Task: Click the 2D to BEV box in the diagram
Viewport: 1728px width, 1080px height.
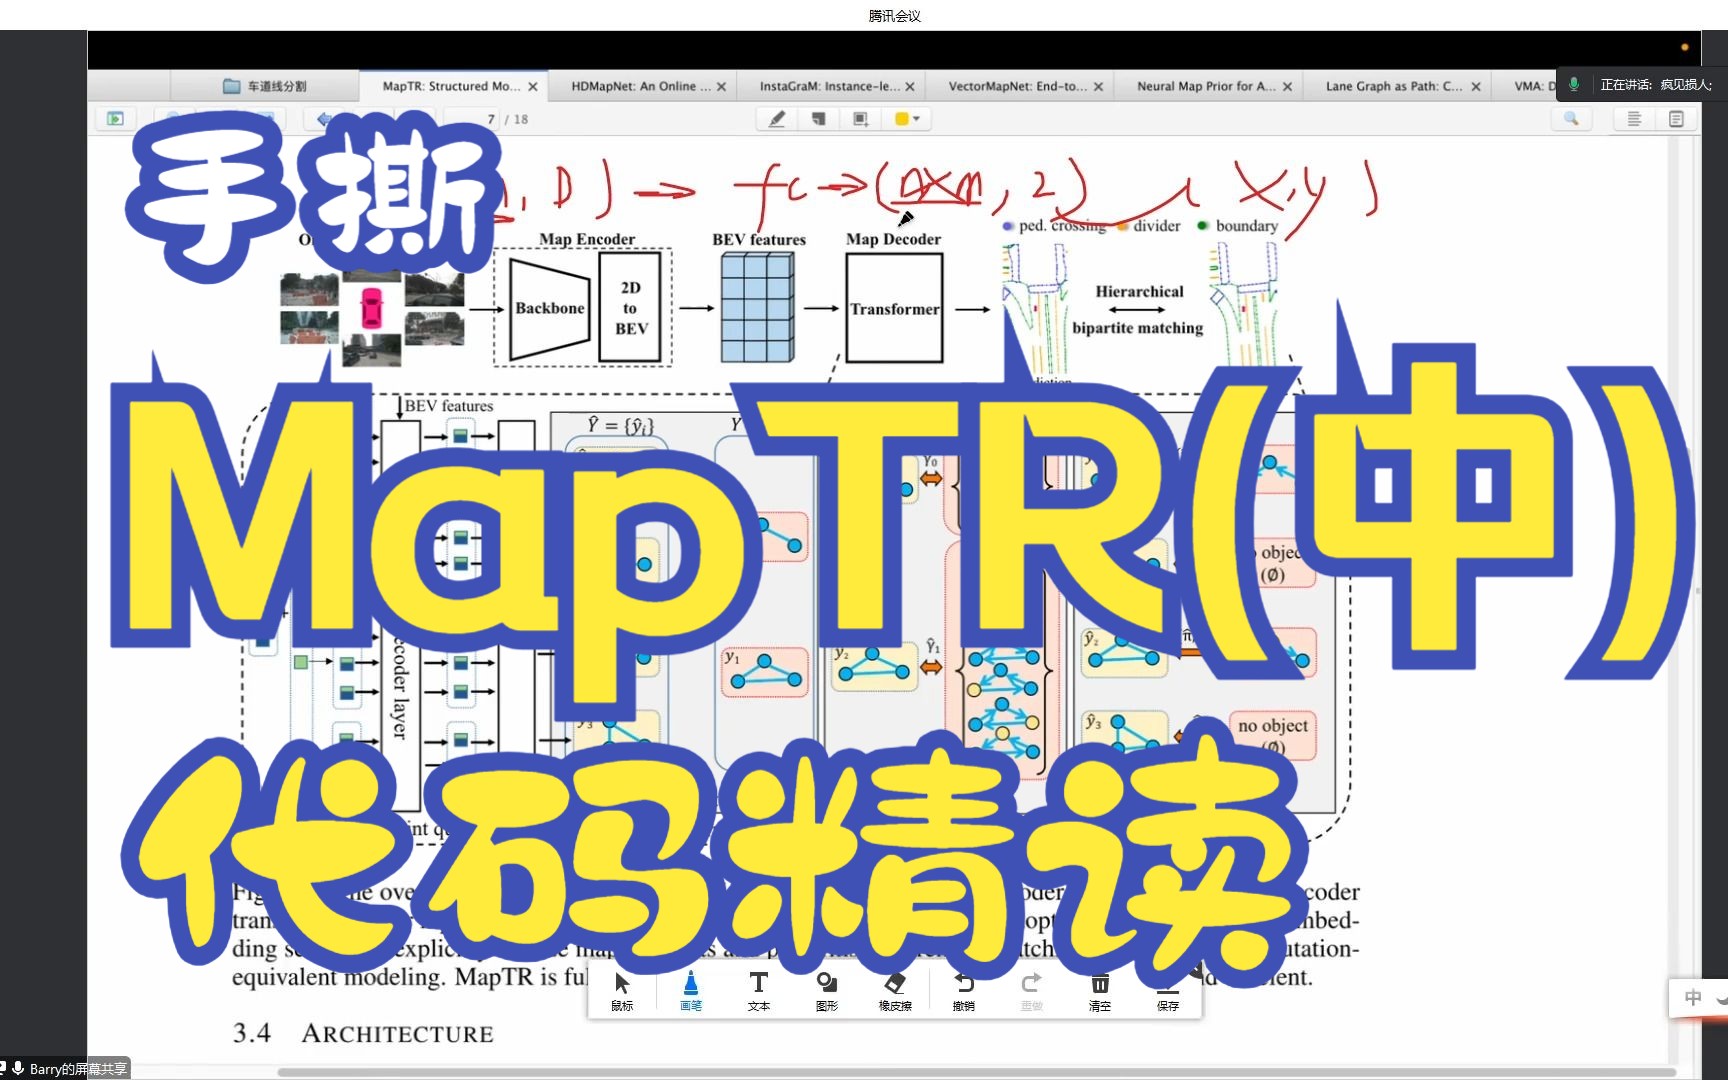Action: pyautogui.click(x=630, y=307)
